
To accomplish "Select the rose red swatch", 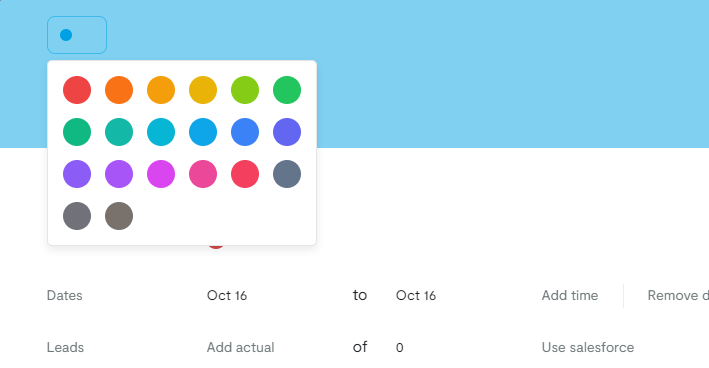I will point(245,174).
